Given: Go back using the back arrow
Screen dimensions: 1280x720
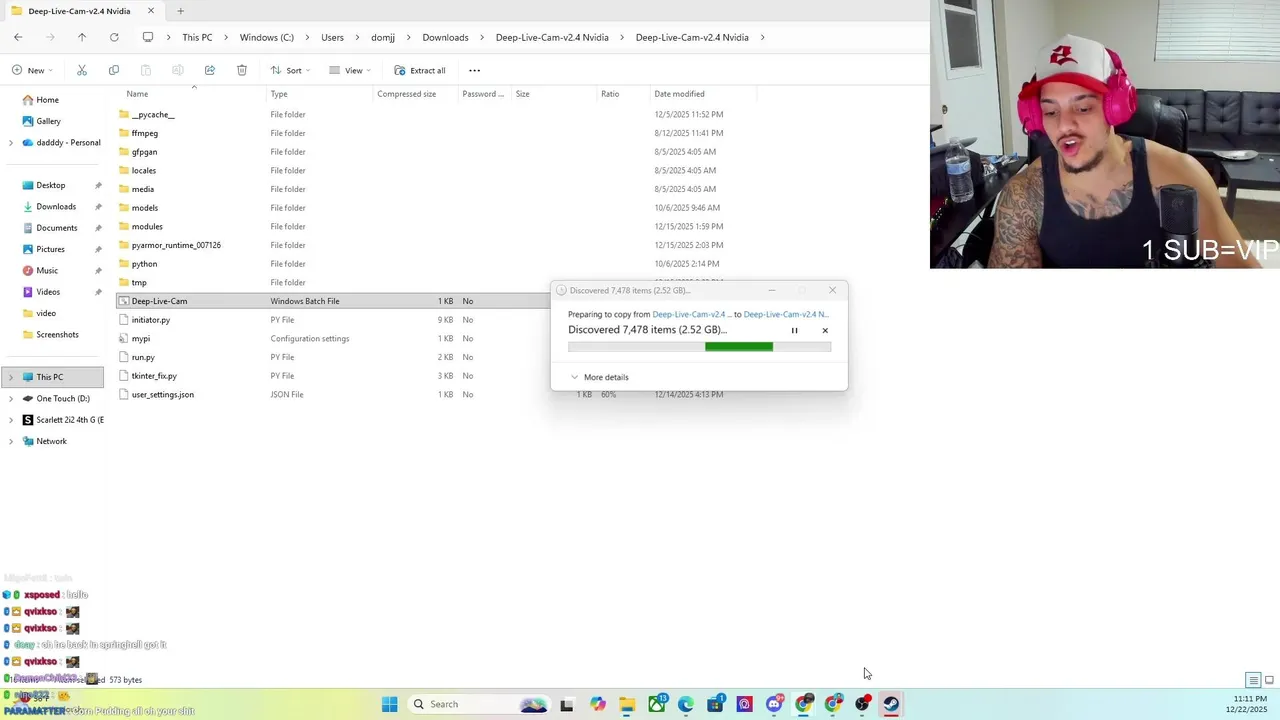Looking at the screenshot, I should point(18,37).
